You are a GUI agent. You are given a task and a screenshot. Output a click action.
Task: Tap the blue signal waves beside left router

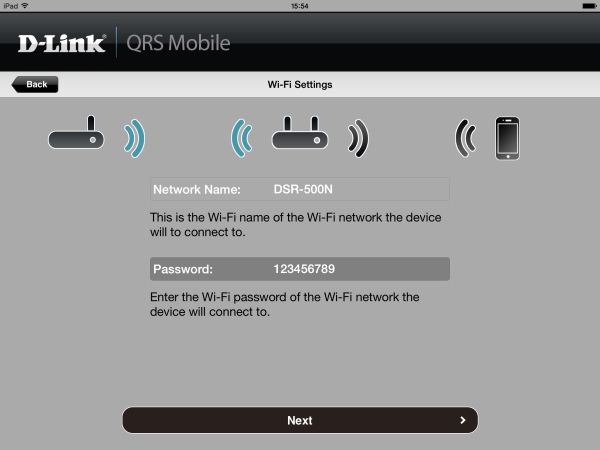tap(135, 138)
